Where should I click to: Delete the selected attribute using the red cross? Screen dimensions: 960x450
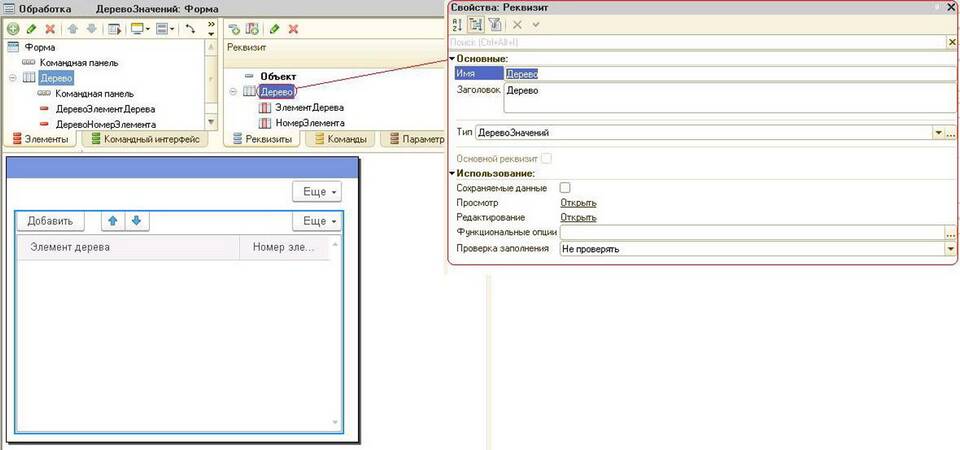tap(293, 29)
